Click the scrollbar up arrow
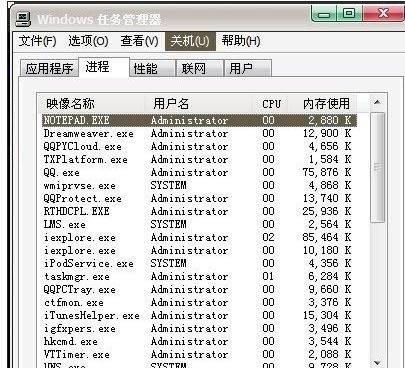Screen dimensions: 405x368 click(377, 102)
